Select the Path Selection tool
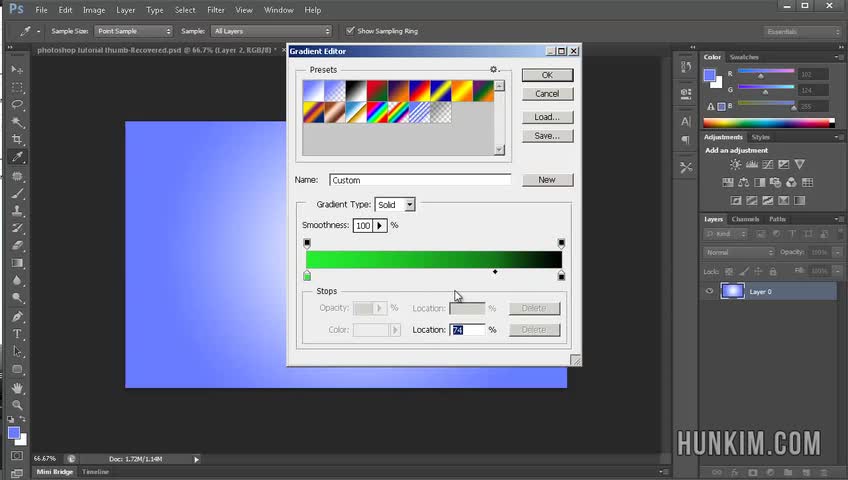This screenshot has height=480, width=848. coord(17,351)
